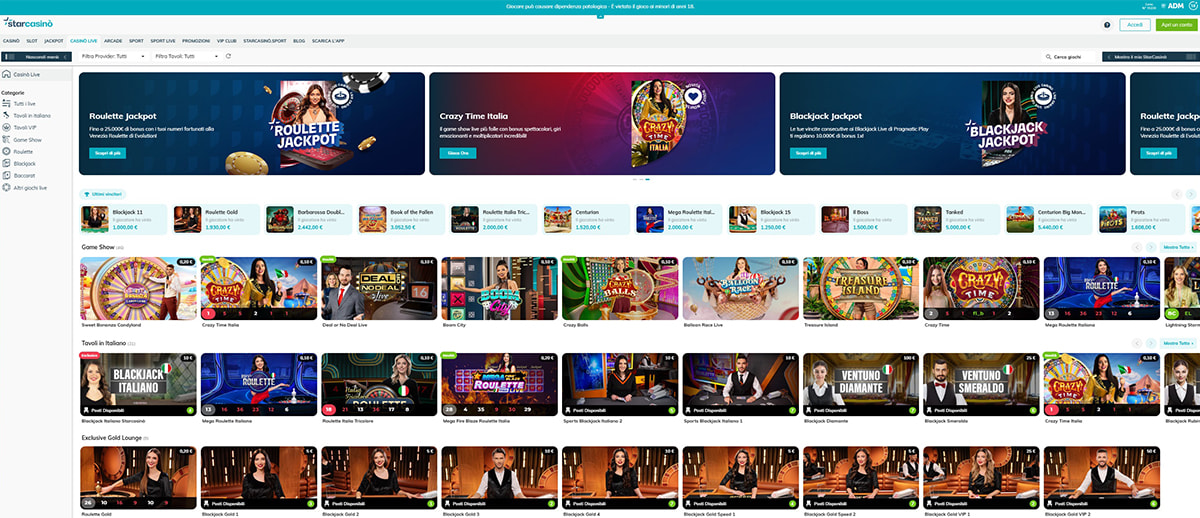Open the CASINÒ menu item
Viewport: 1200px width, 518px height.
[11, 41]
